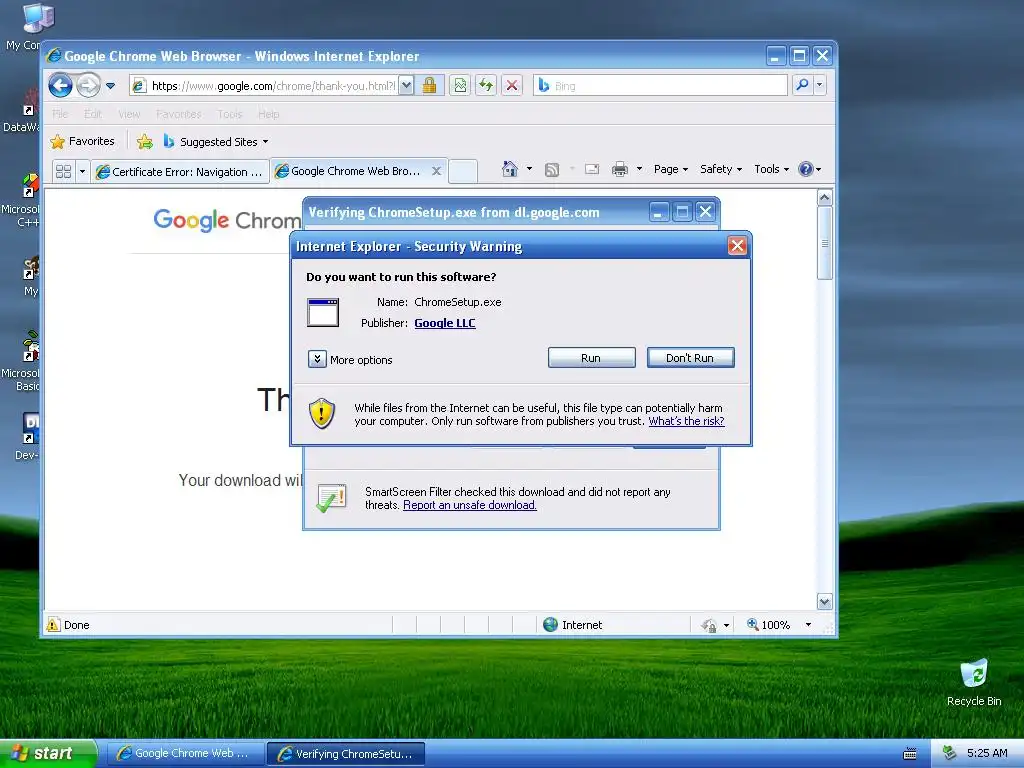The image size is (1024, 768).
Task: Click the on-screen keyboard tray icon
Action: (x=910, y=754)
